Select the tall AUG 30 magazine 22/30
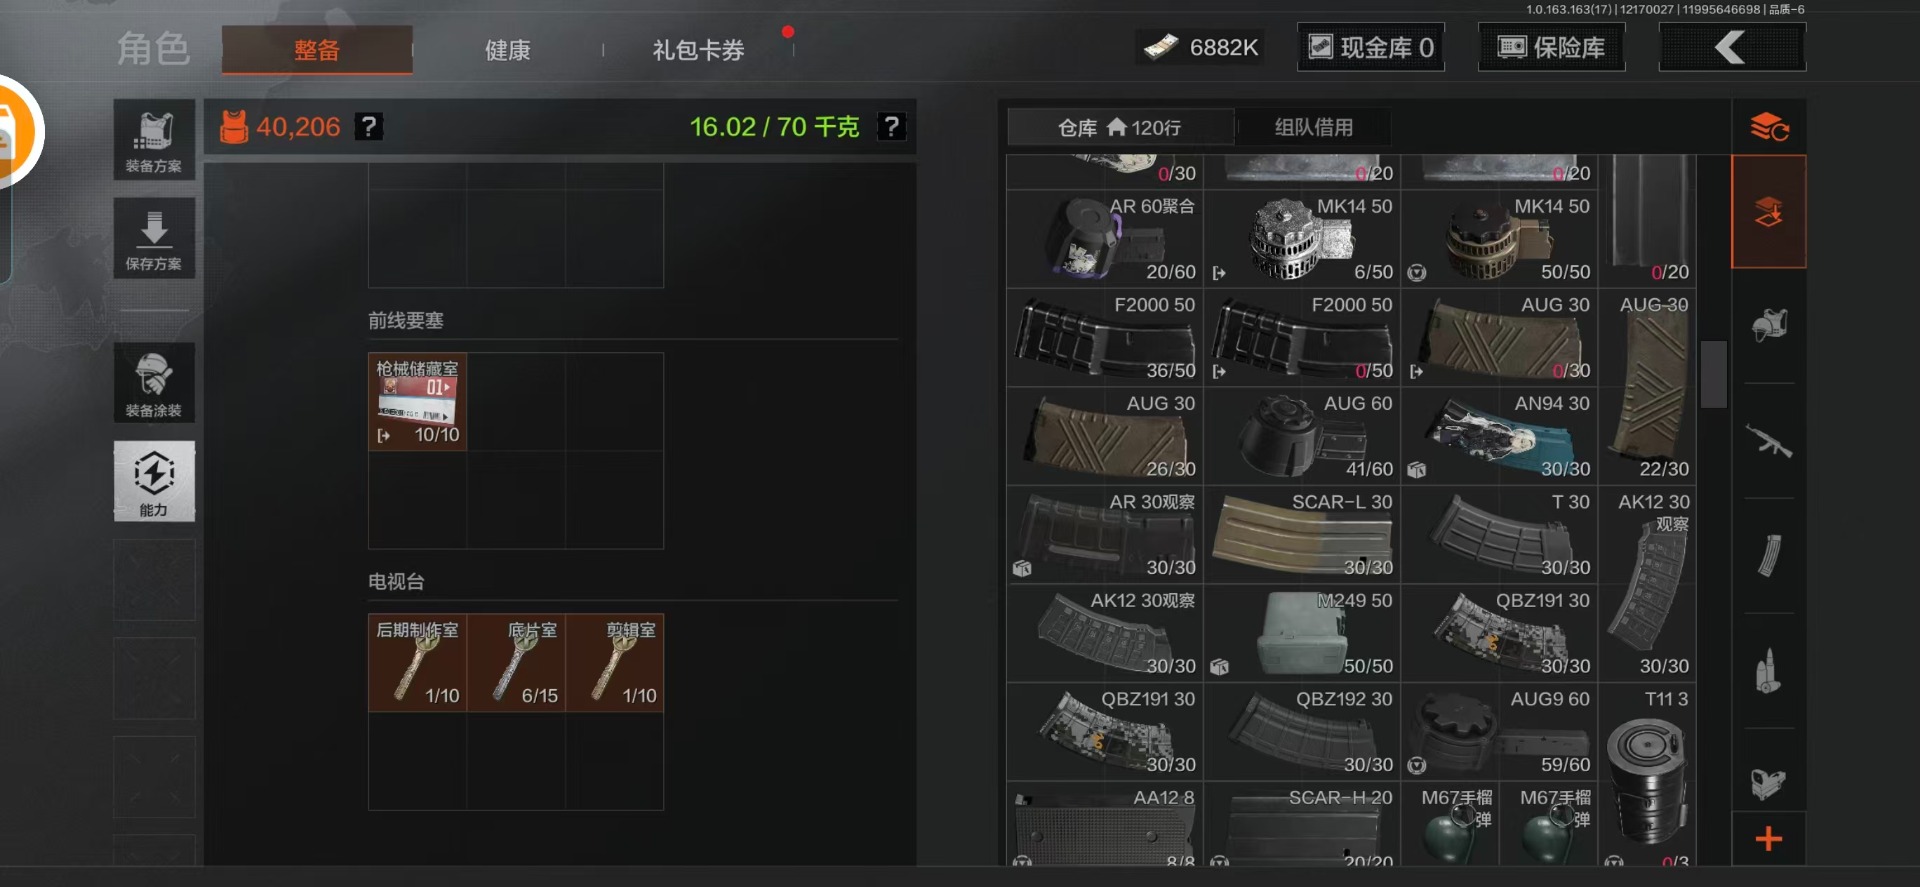 tap(1648, 387)
